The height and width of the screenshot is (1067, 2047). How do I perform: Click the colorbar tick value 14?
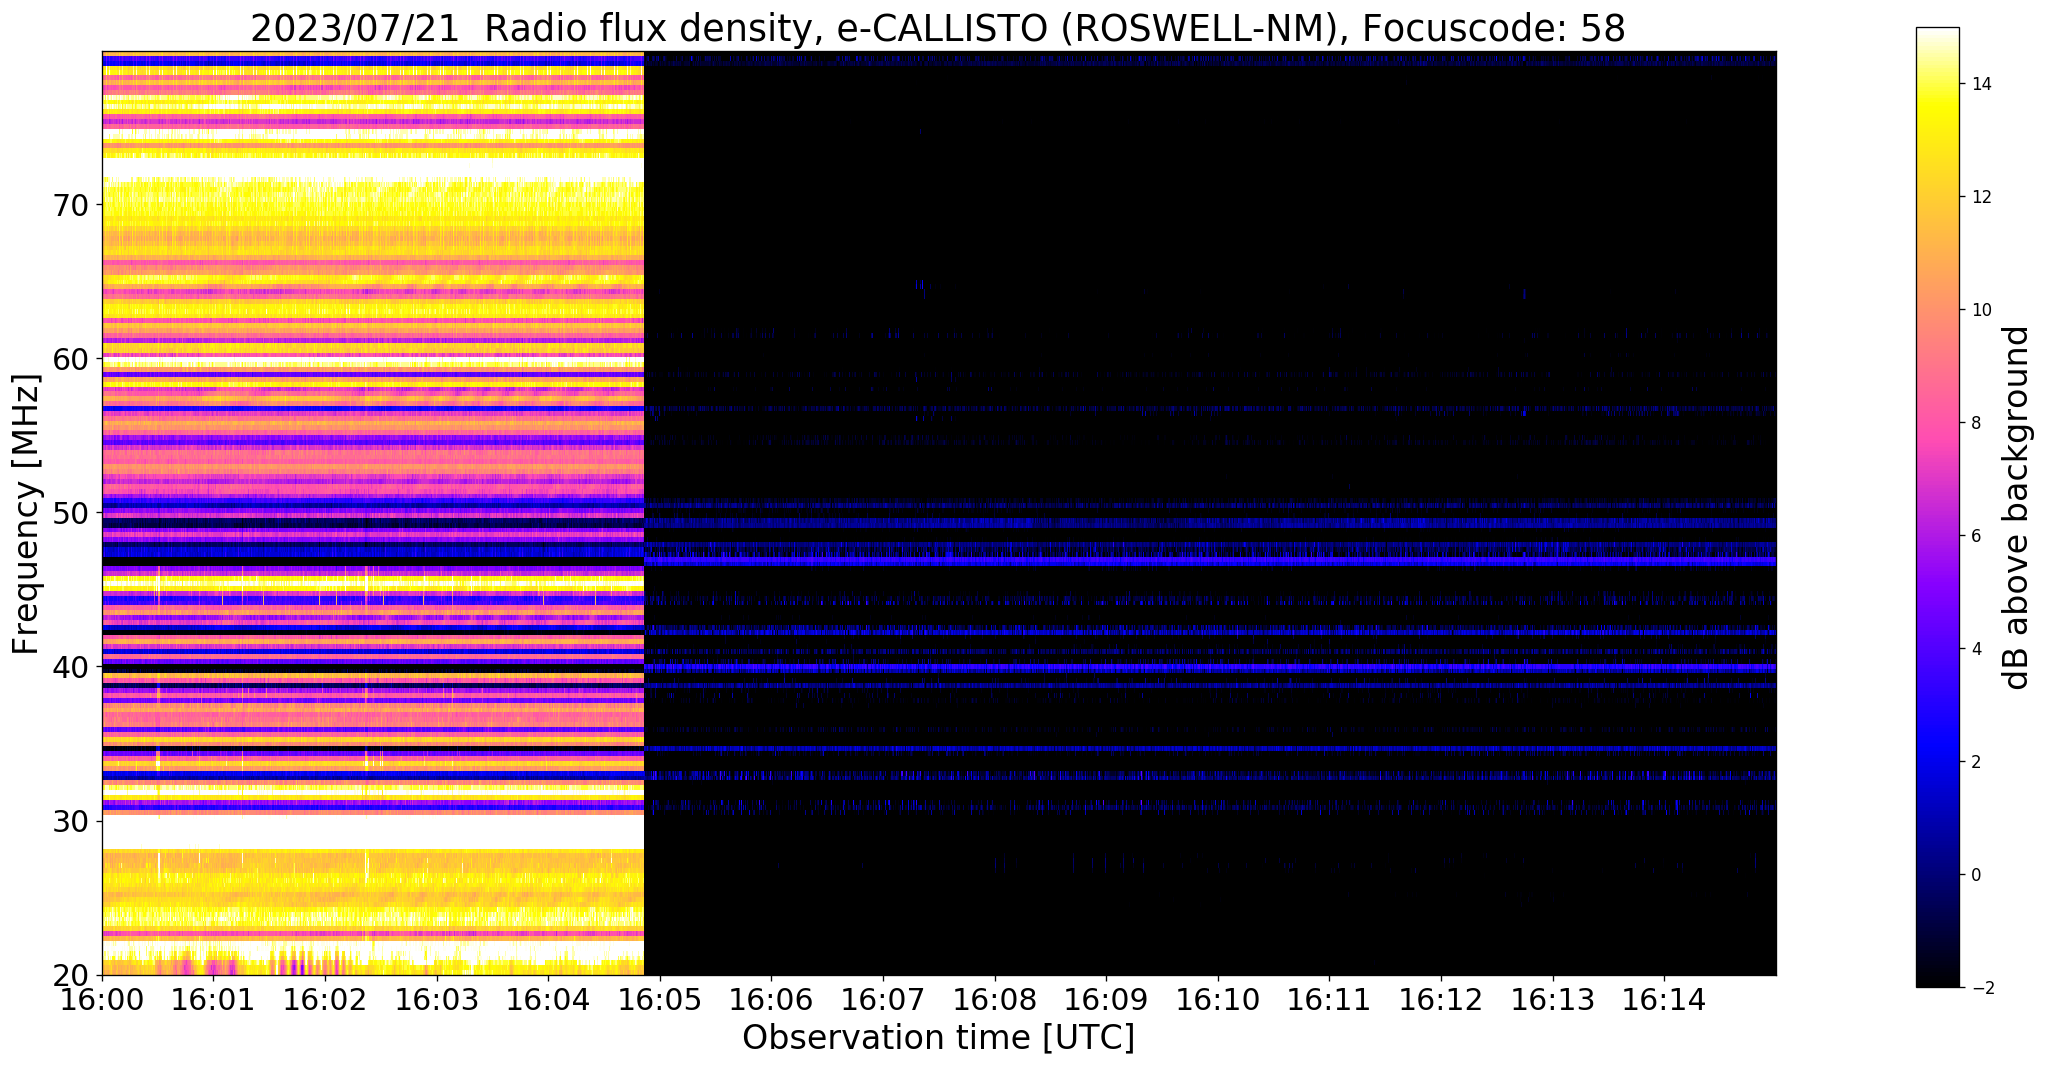[1981, 84]
